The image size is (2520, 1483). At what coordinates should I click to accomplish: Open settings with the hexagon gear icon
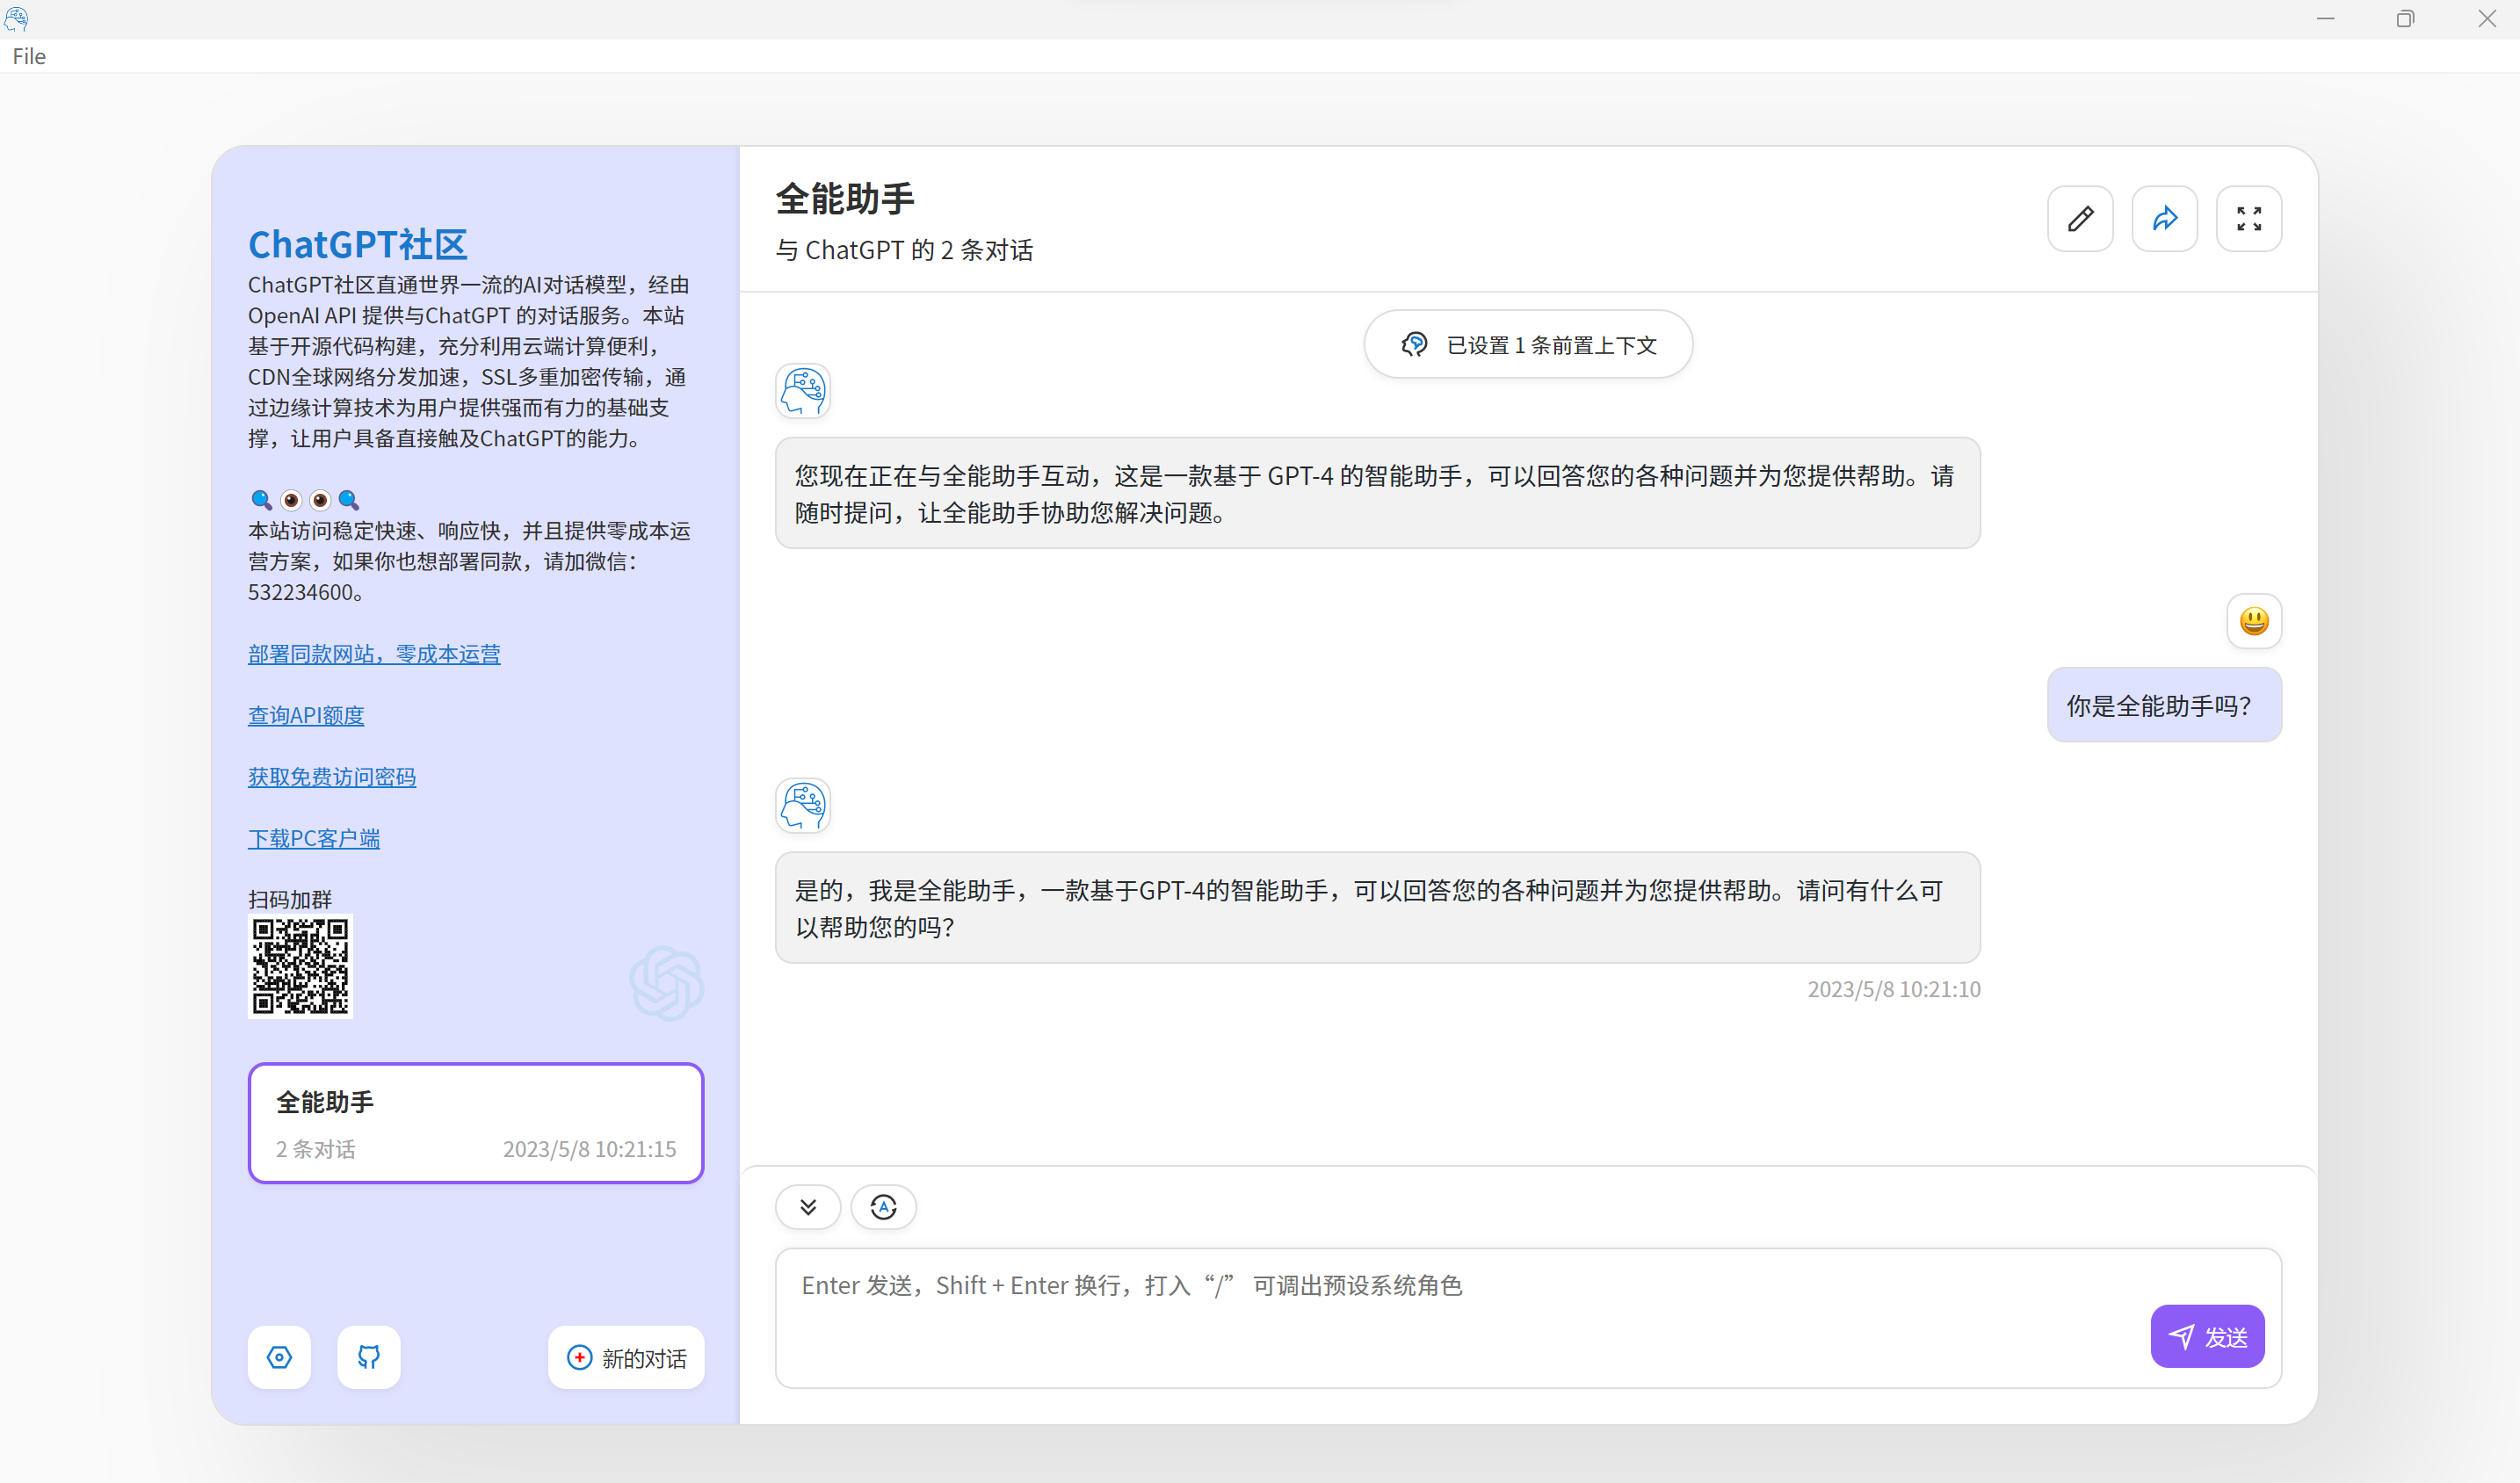tap(279, 1357)
